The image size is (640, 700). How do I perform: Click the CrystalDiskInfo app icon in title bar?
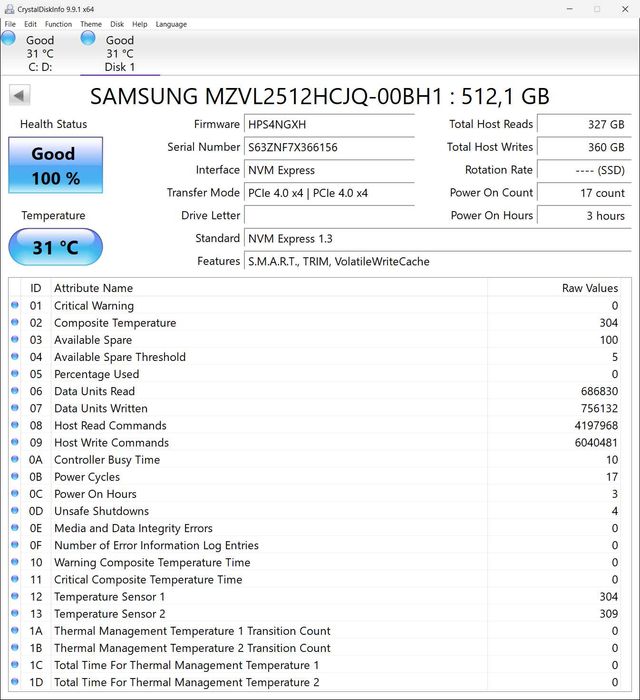[9, 9]
